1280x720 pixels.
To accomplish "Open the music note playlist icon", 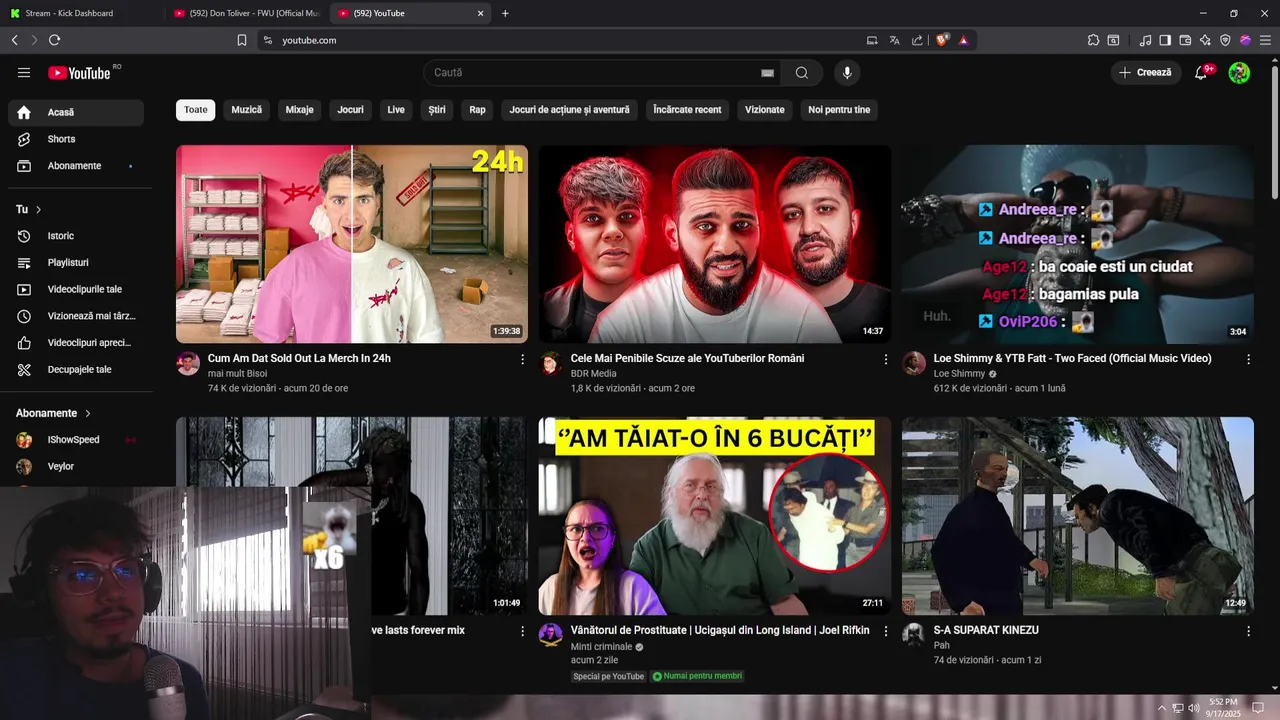I will 1145,40.
